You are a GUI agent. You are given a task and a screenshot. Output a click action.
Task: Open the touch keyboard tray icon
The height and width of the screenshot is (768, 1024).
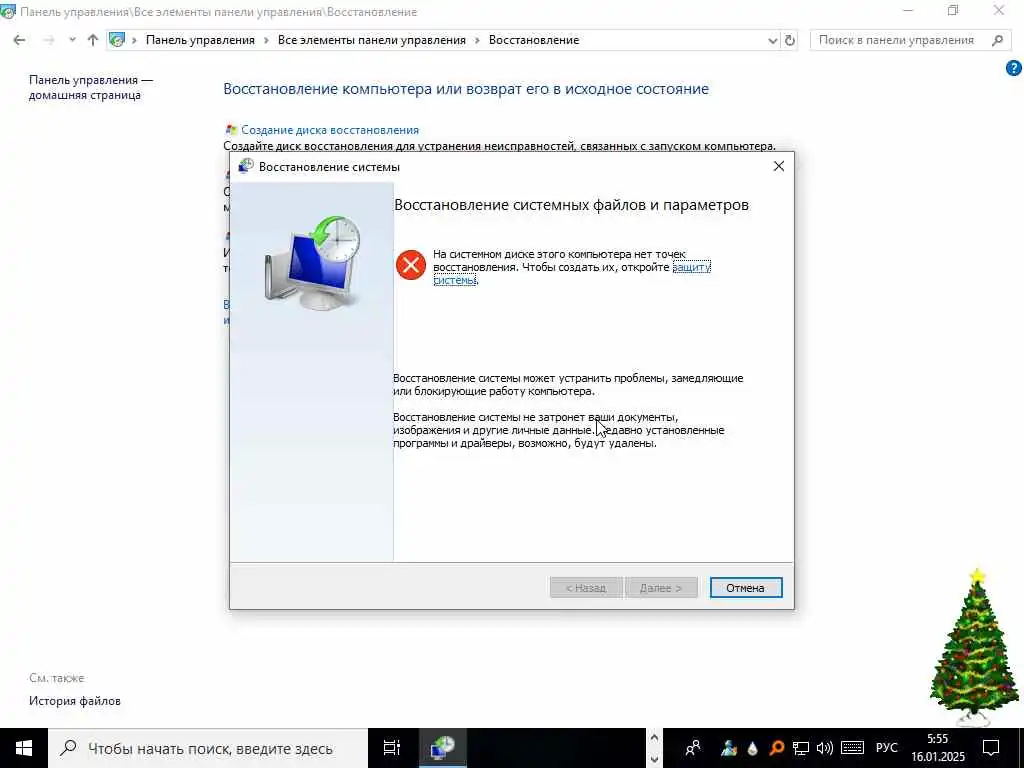(852, 748)
